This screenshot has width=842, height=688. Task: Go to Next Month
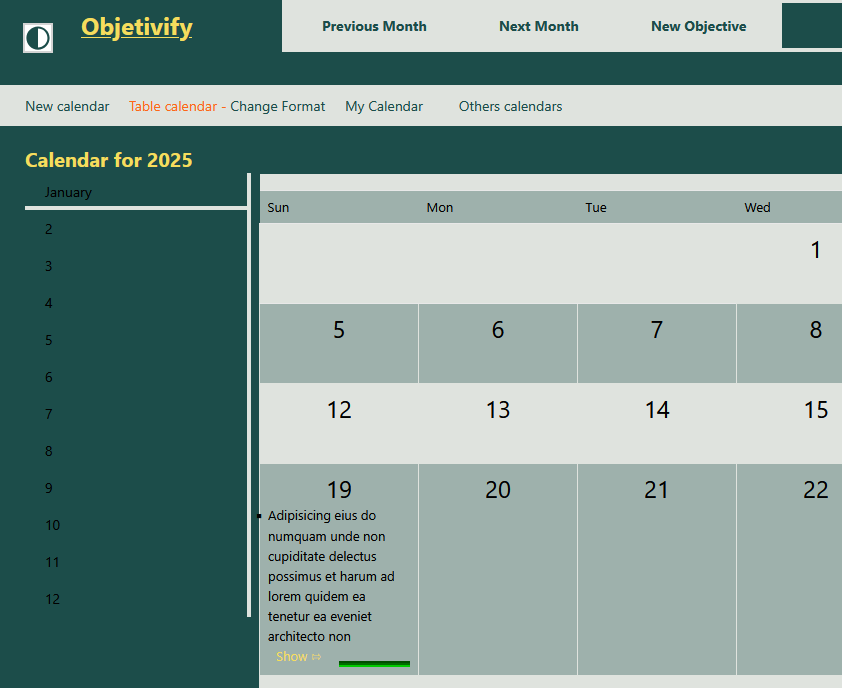[x=539, y=26]
